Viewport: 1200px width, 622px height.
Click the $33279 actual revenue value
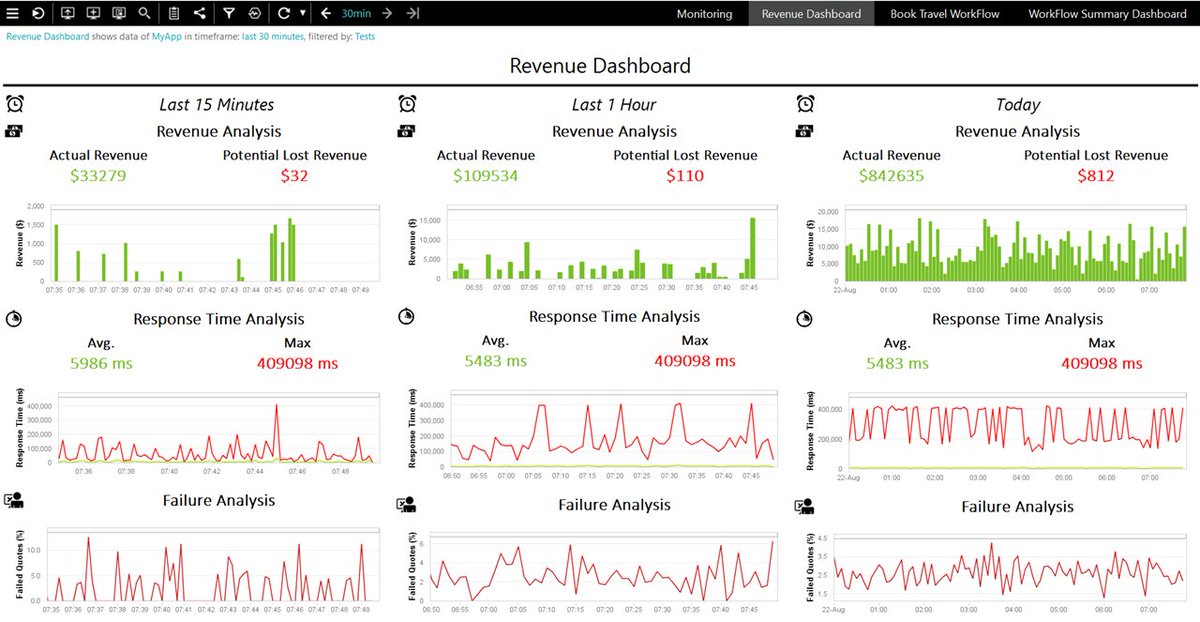coord(99,176)
